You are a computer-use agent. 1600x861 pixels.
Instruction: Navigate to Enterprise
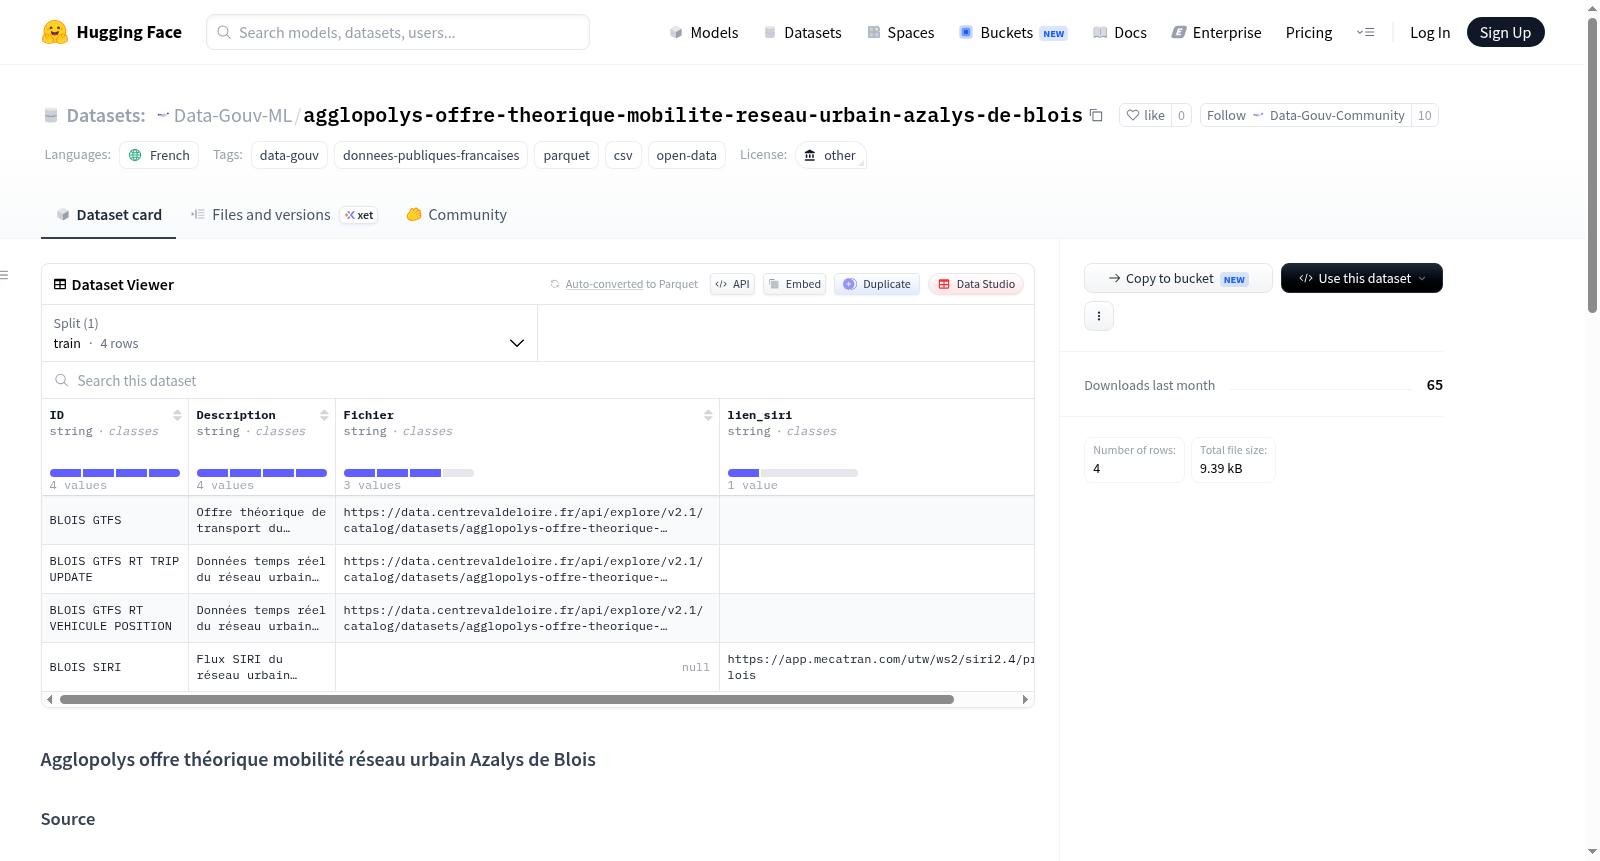(1216, 32)
